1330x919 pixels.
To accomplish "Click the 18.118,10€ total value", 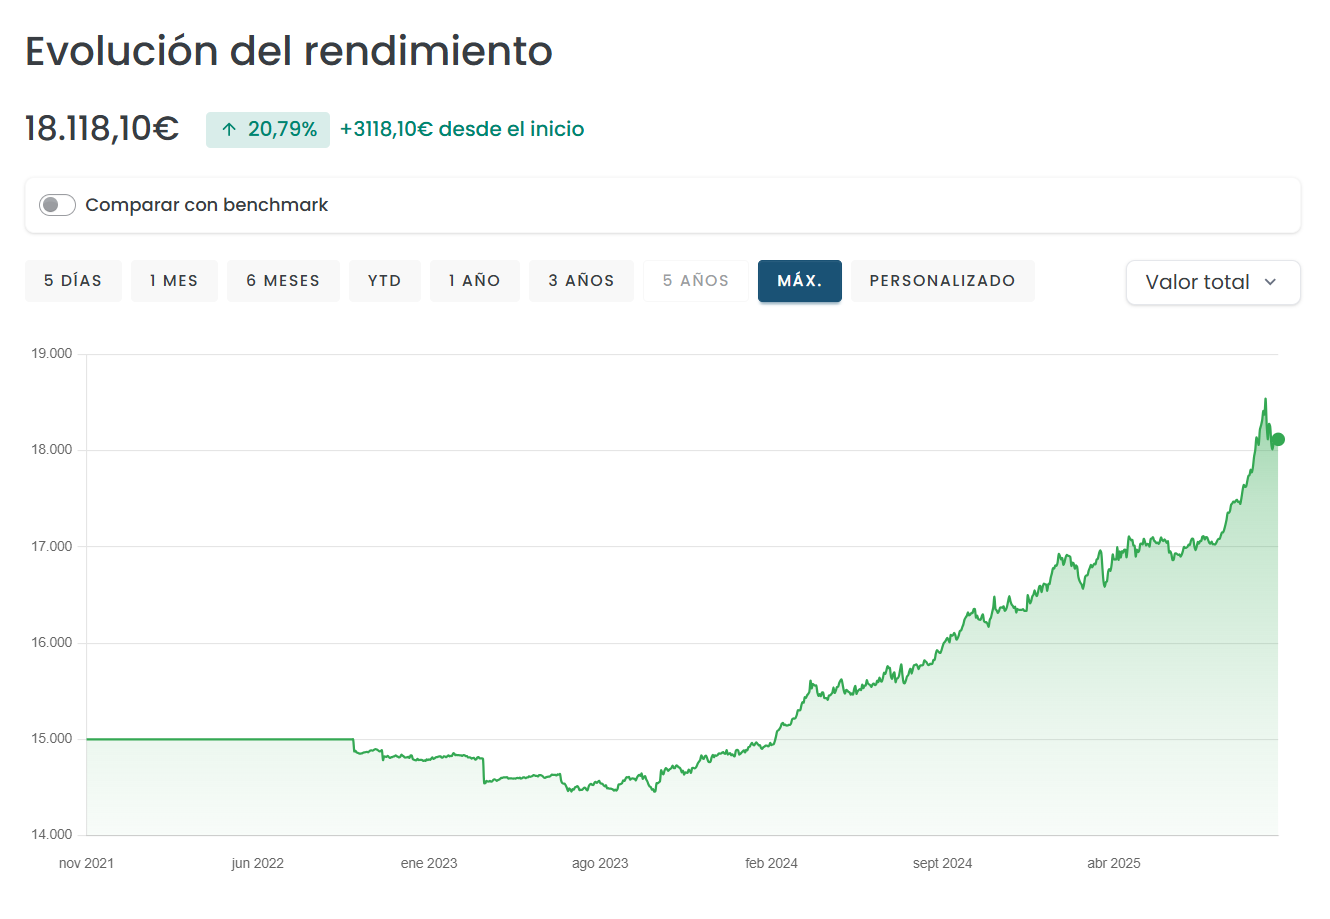I will point(102,129).
